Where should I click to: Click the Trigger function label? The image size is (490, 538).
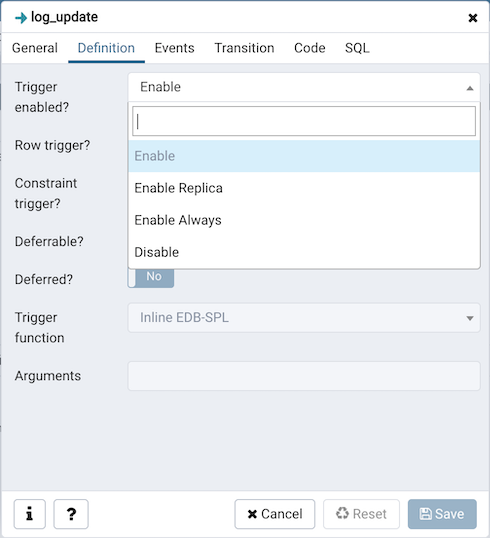tap(39, 328)
